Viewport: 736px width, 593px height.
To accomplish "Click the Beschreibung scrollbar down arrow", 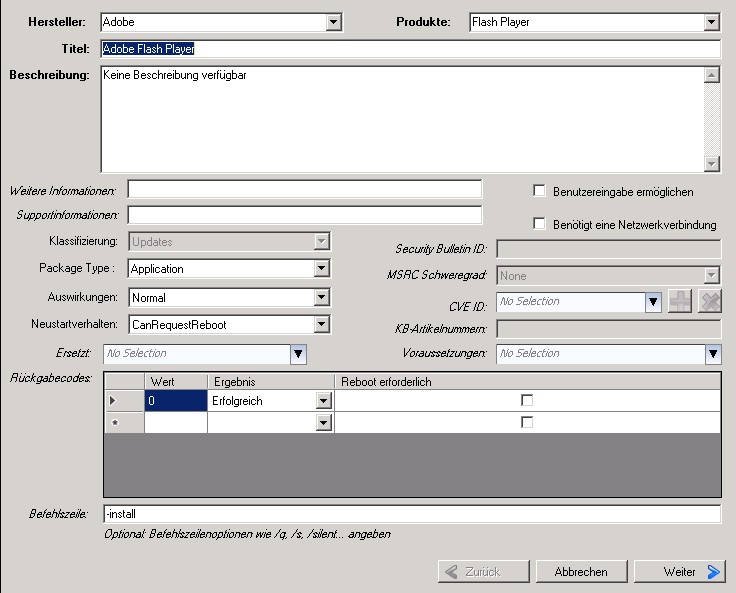I will click(712, 163).
